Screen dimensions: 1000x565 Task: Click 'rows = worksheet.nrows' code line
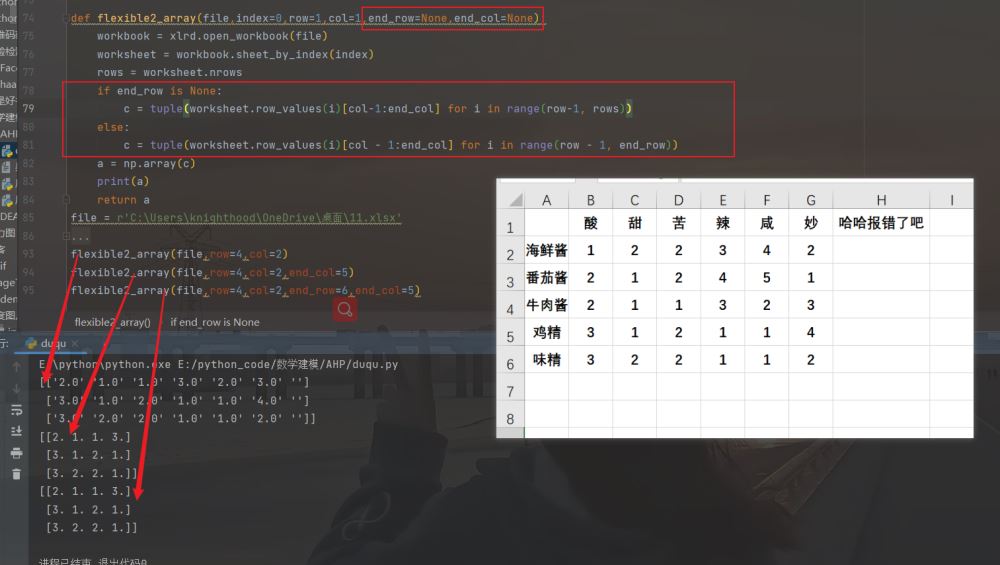point(170,72)
